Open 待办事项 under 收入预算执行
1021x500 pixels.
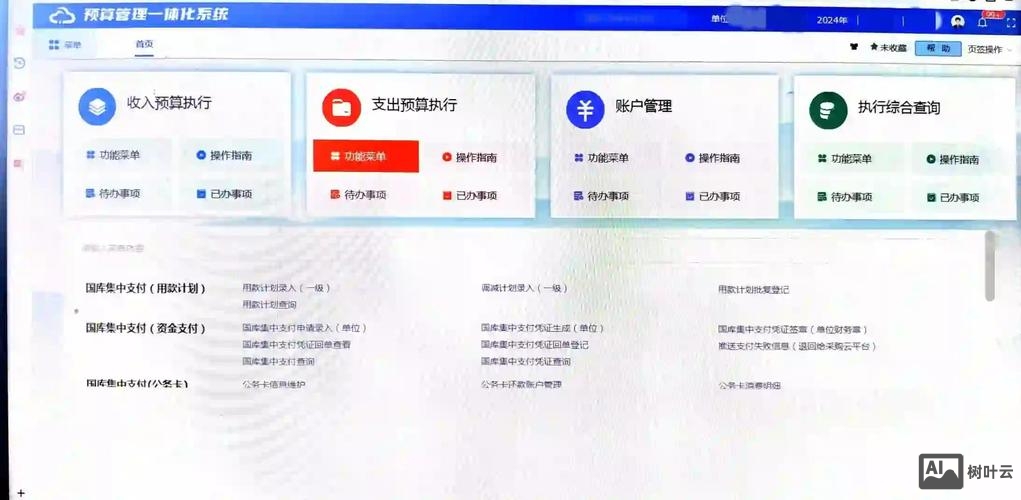(112, 193)
